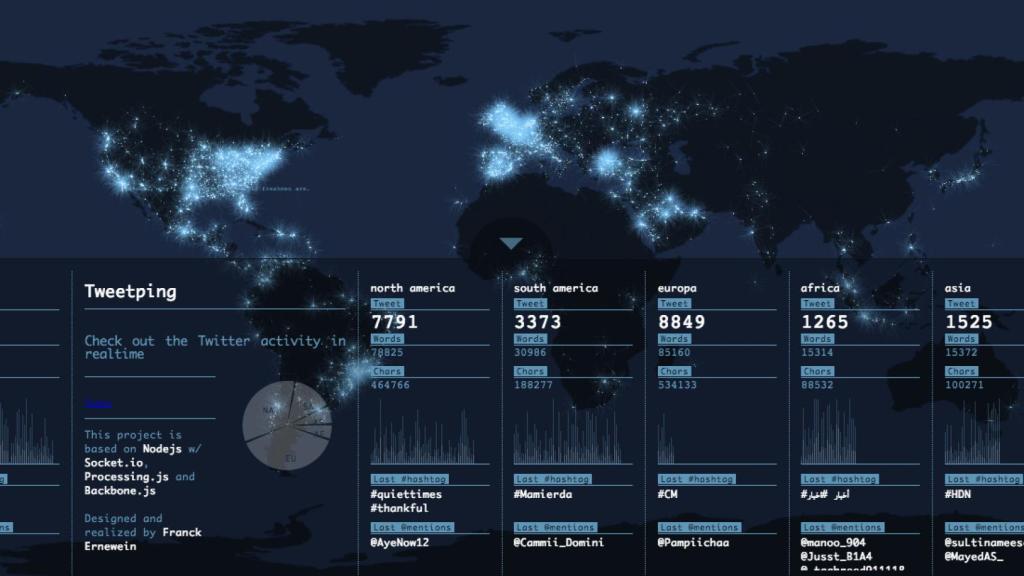Click the Tweetping title heading
The image size is (1024, 576).
(130, 292)
